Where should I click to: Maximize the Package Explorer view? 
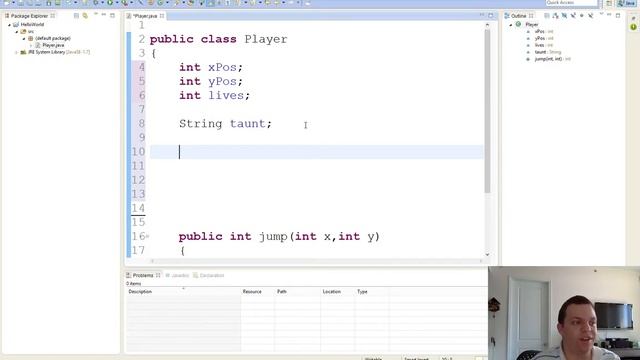(112, 16)
